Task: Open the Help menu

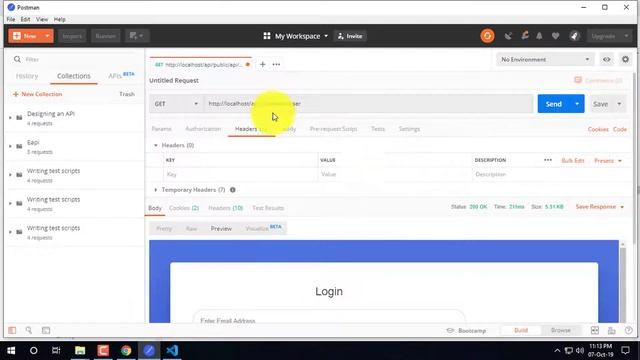Action: pos(60,19)
